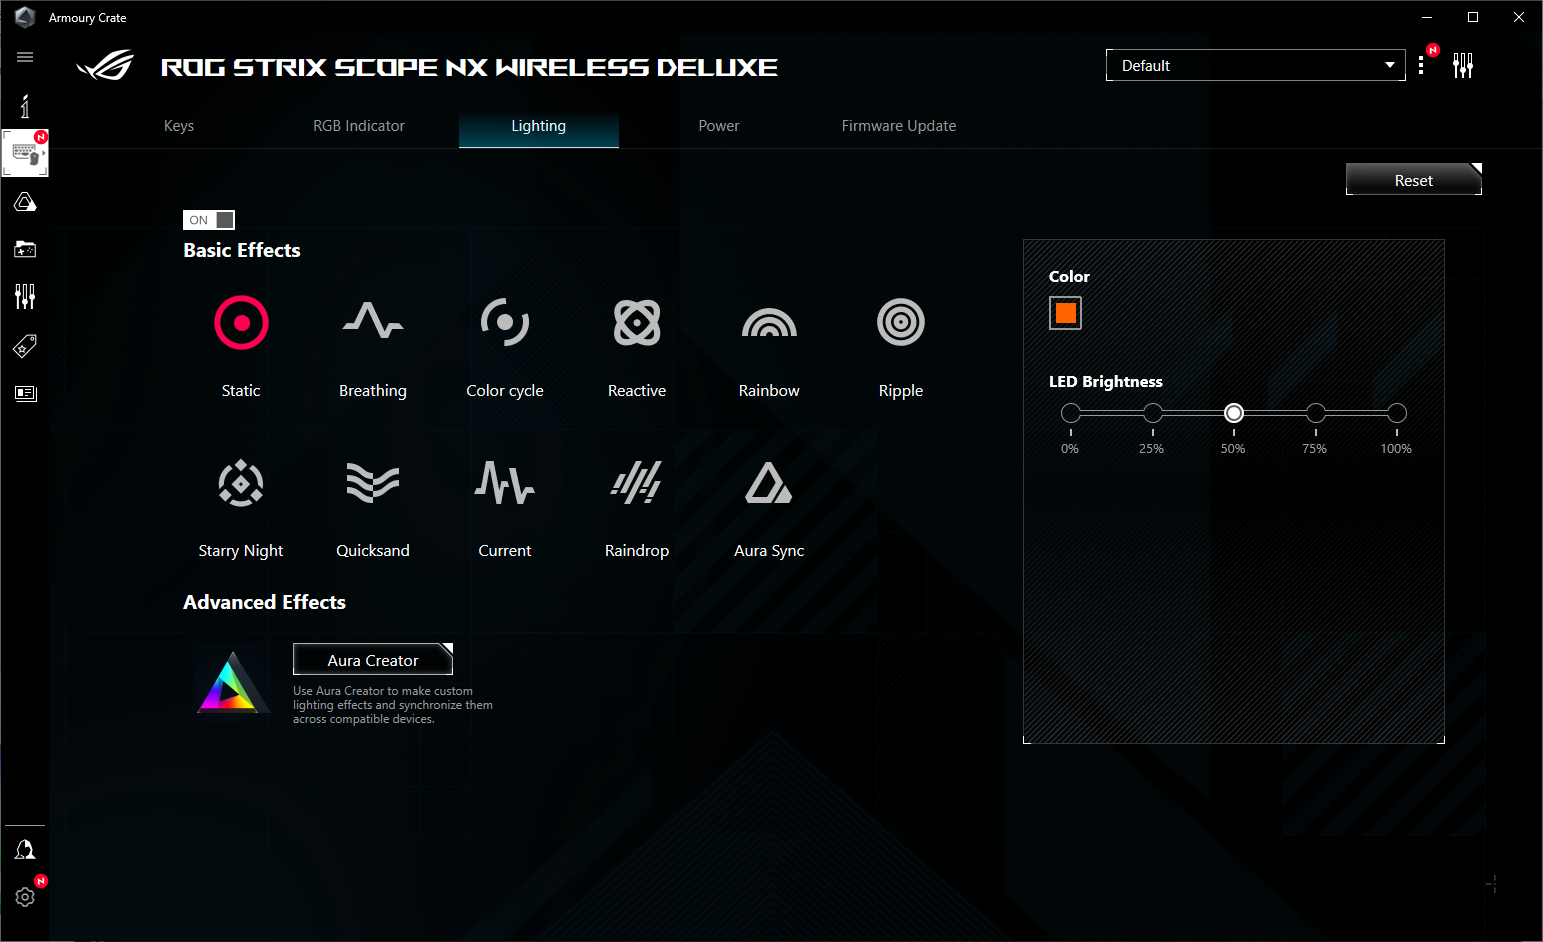Screen dimensions: 1543x942
Task: Set LED Brightness to 100%
Action: click(x=1397, y=413)
